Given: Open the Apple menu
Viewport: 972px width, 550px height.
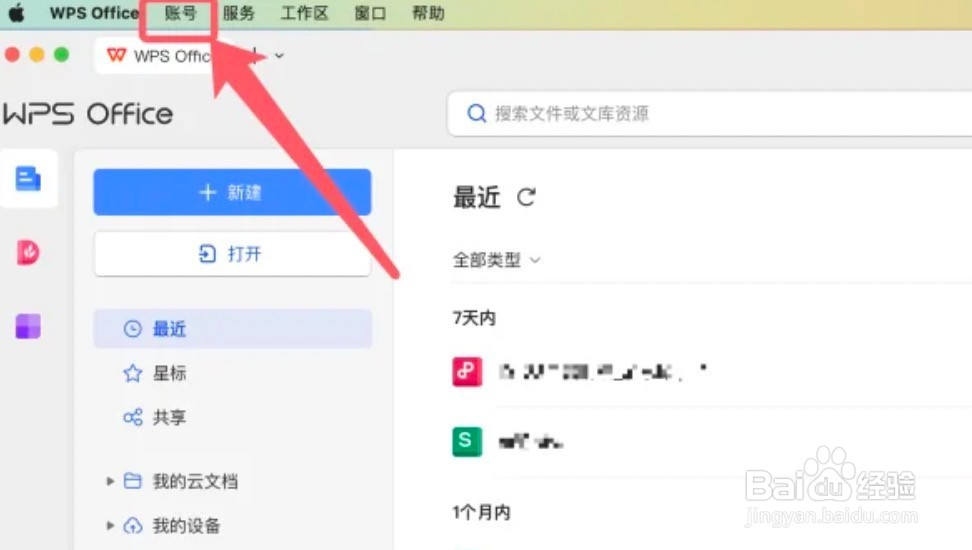Looking at the screenshot, I should pyautogui.click(x=16, y=13).
